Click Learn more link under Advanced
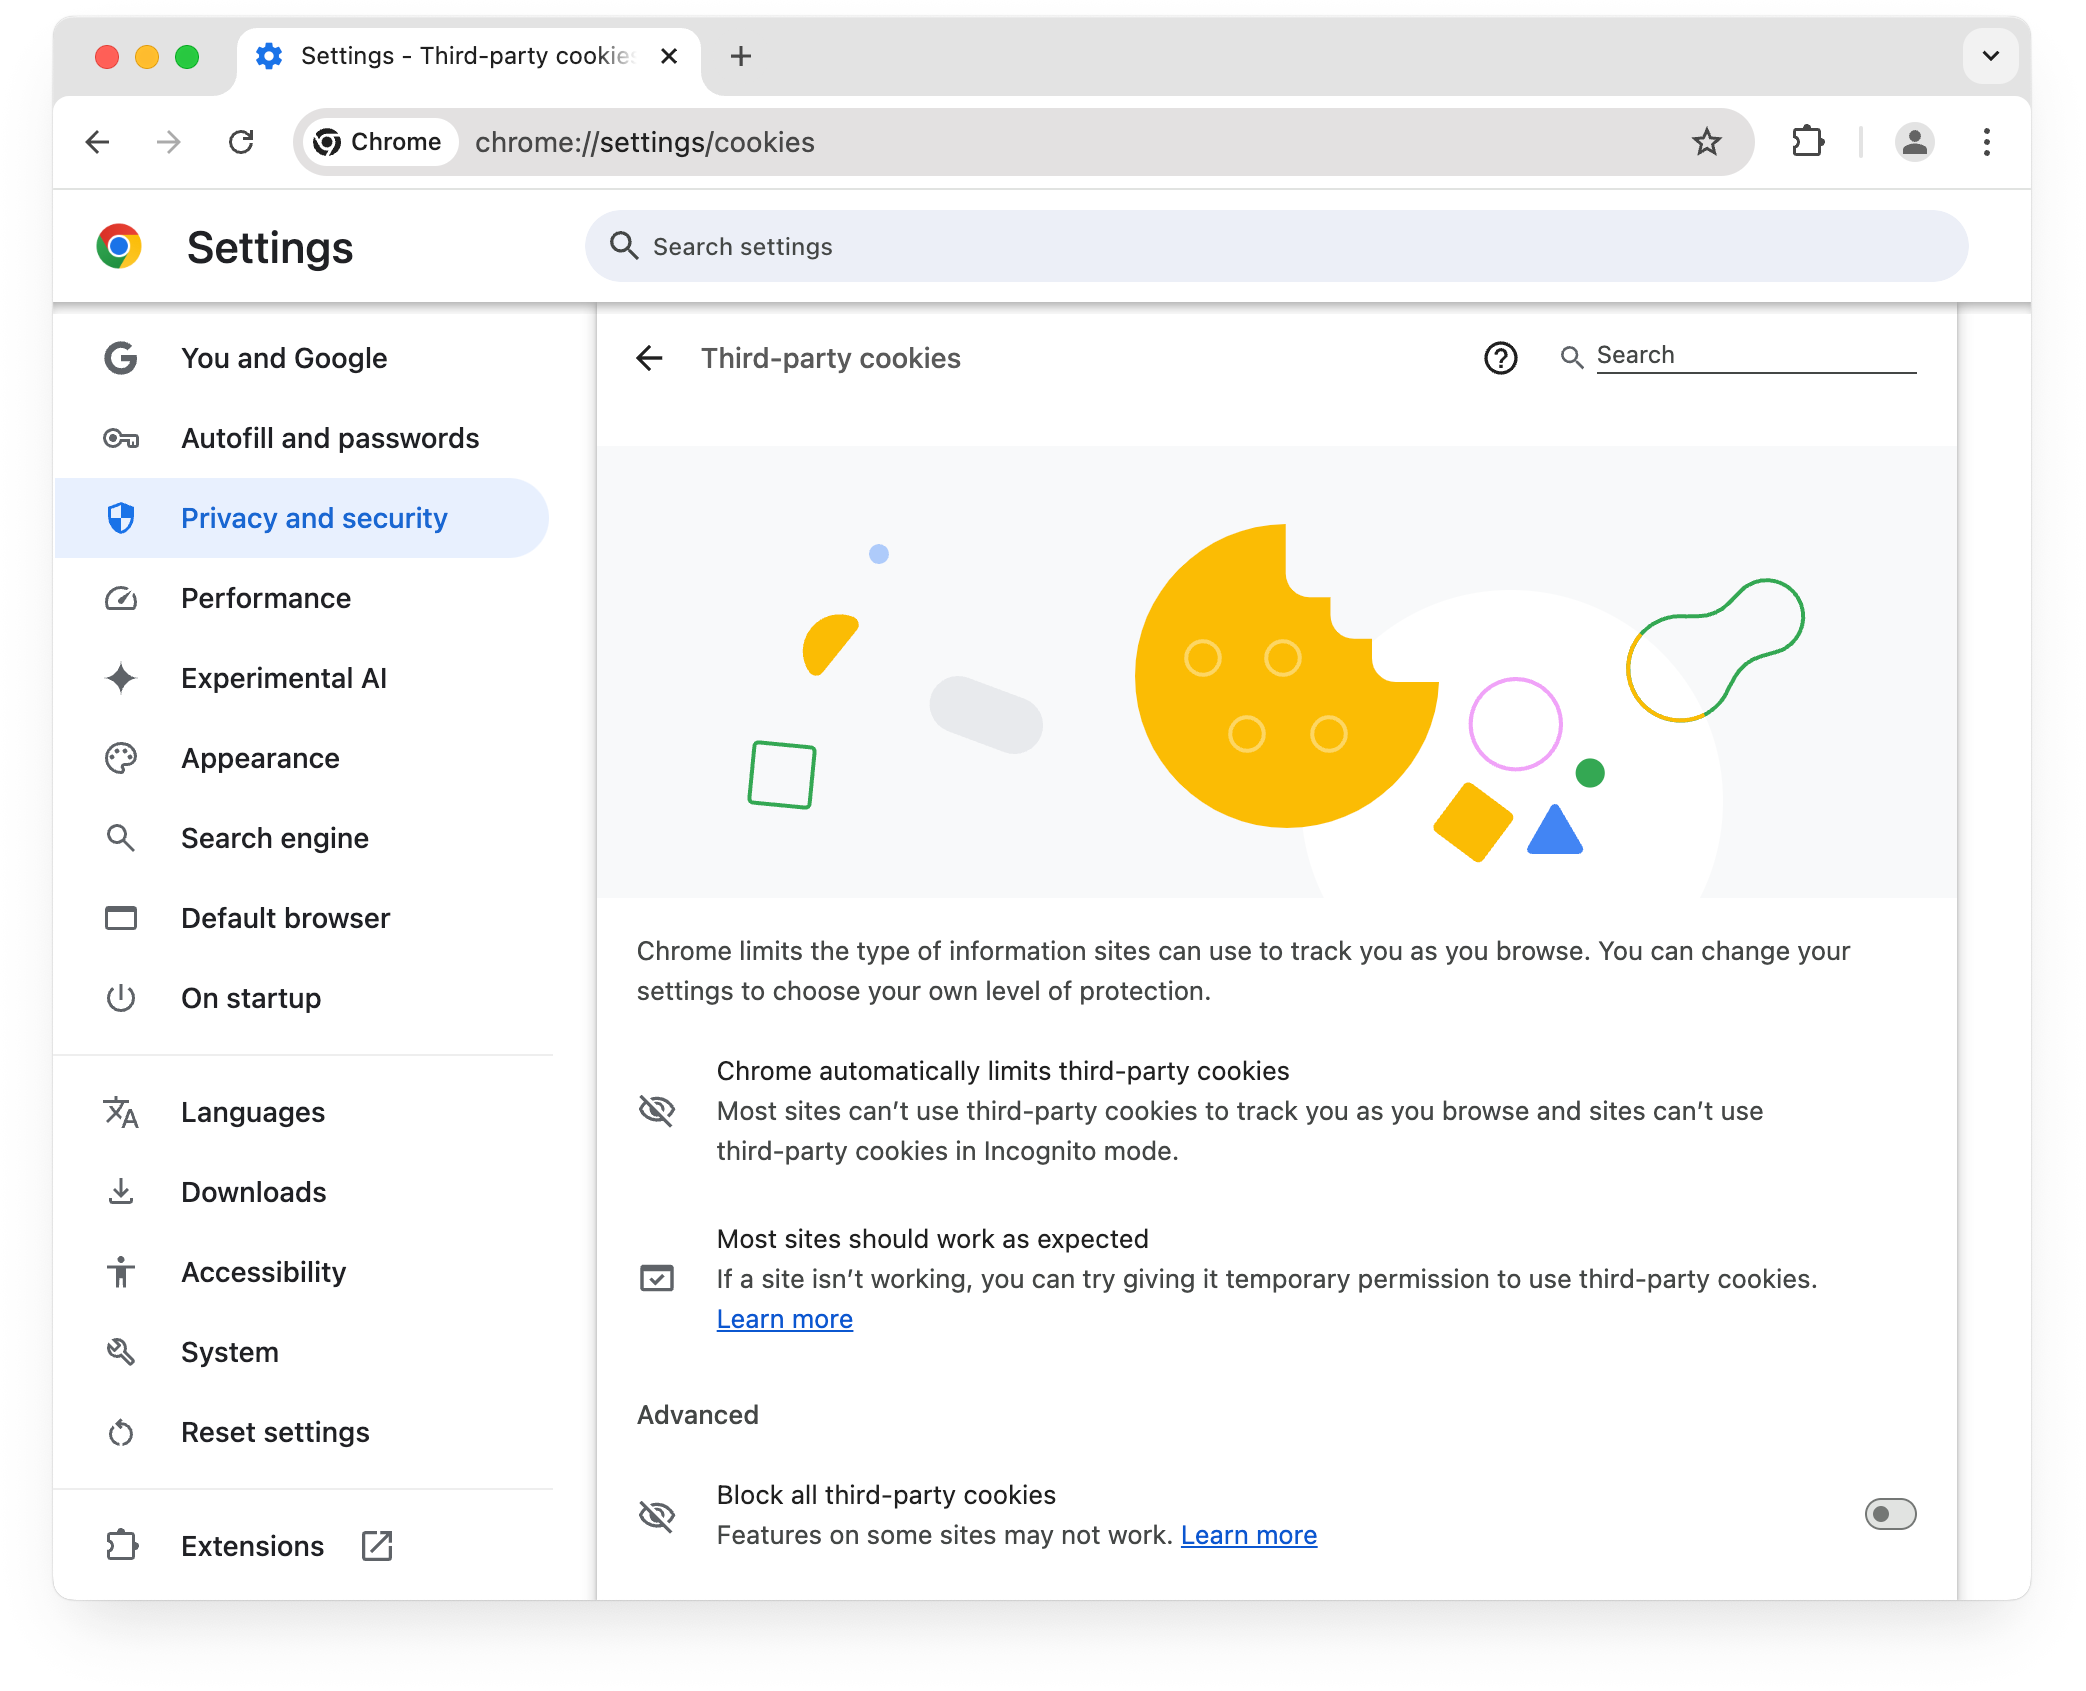Image resolution: width=2086 pixels, height=1691 pixels. pyautogui.click(x=1249, y=1534)
